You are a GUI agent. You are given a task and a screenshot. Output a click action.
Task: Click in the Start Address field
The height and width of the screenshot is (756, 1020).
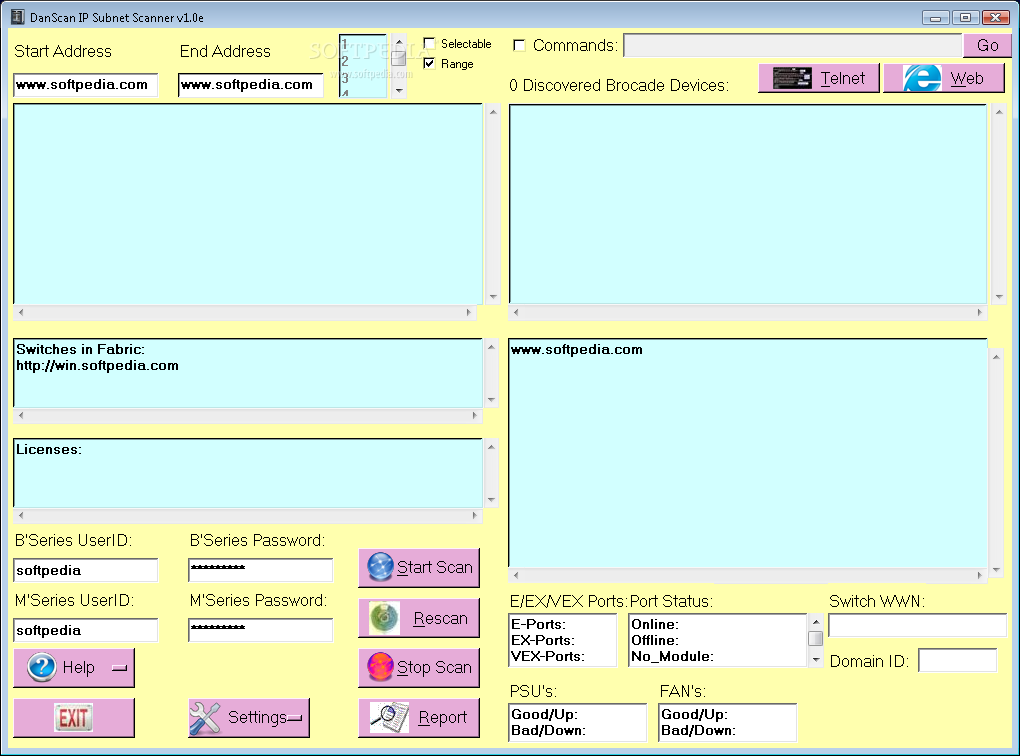point(85,85)
